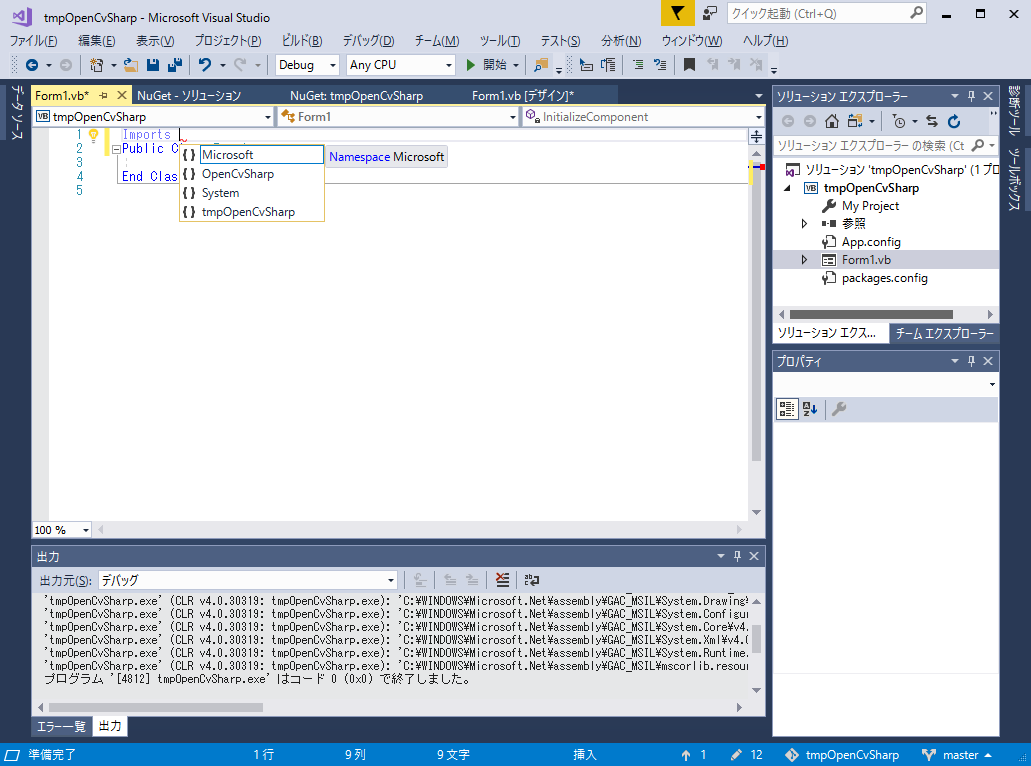Click the feedback icon beside Quick Launch

tap(710, 13)
